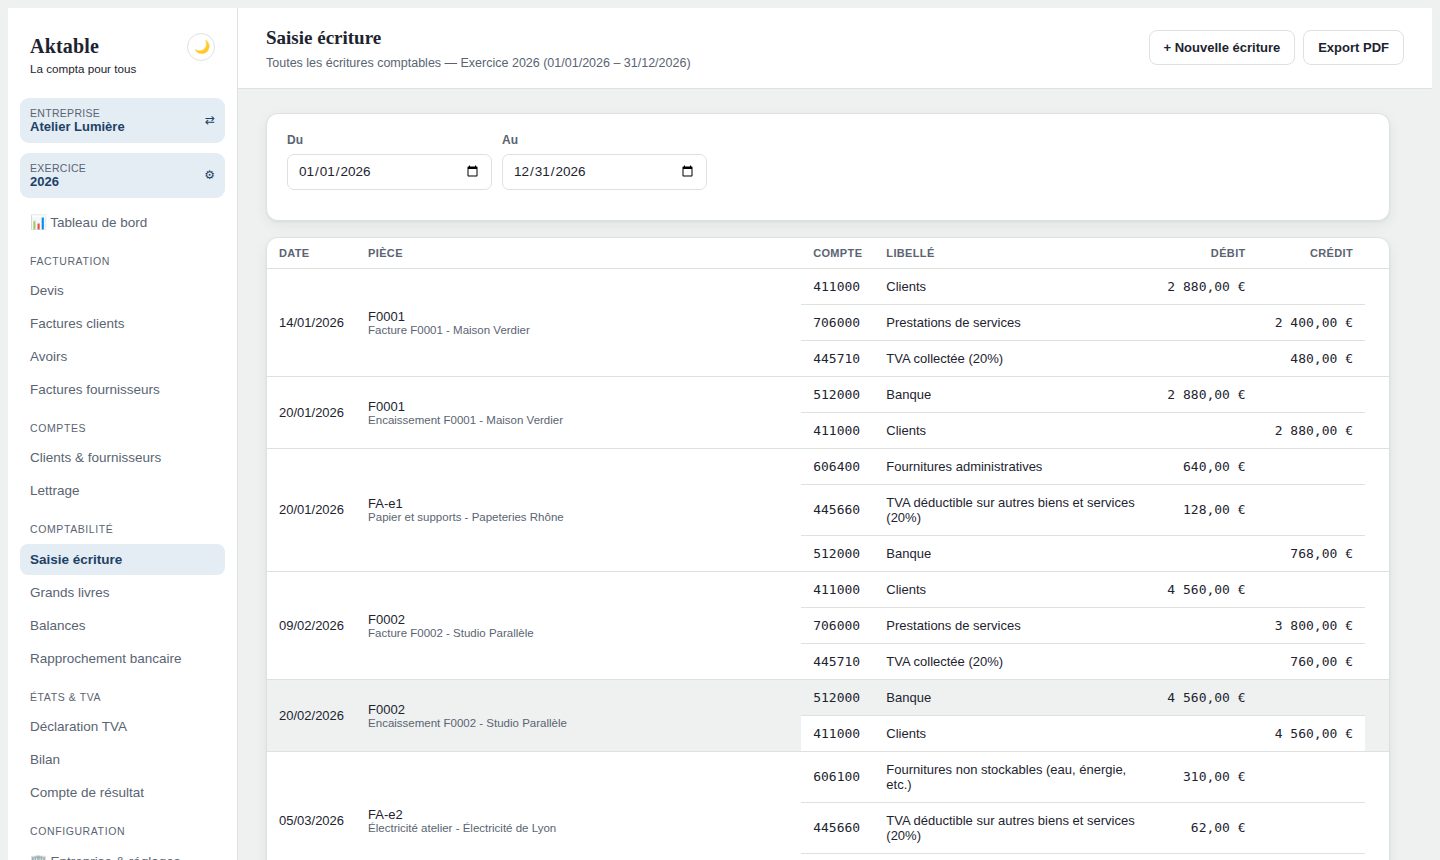Viewport: 1440px width, 860px height.
Task: Click the + Nouvelle écriture button
Action: [1221, 48]
